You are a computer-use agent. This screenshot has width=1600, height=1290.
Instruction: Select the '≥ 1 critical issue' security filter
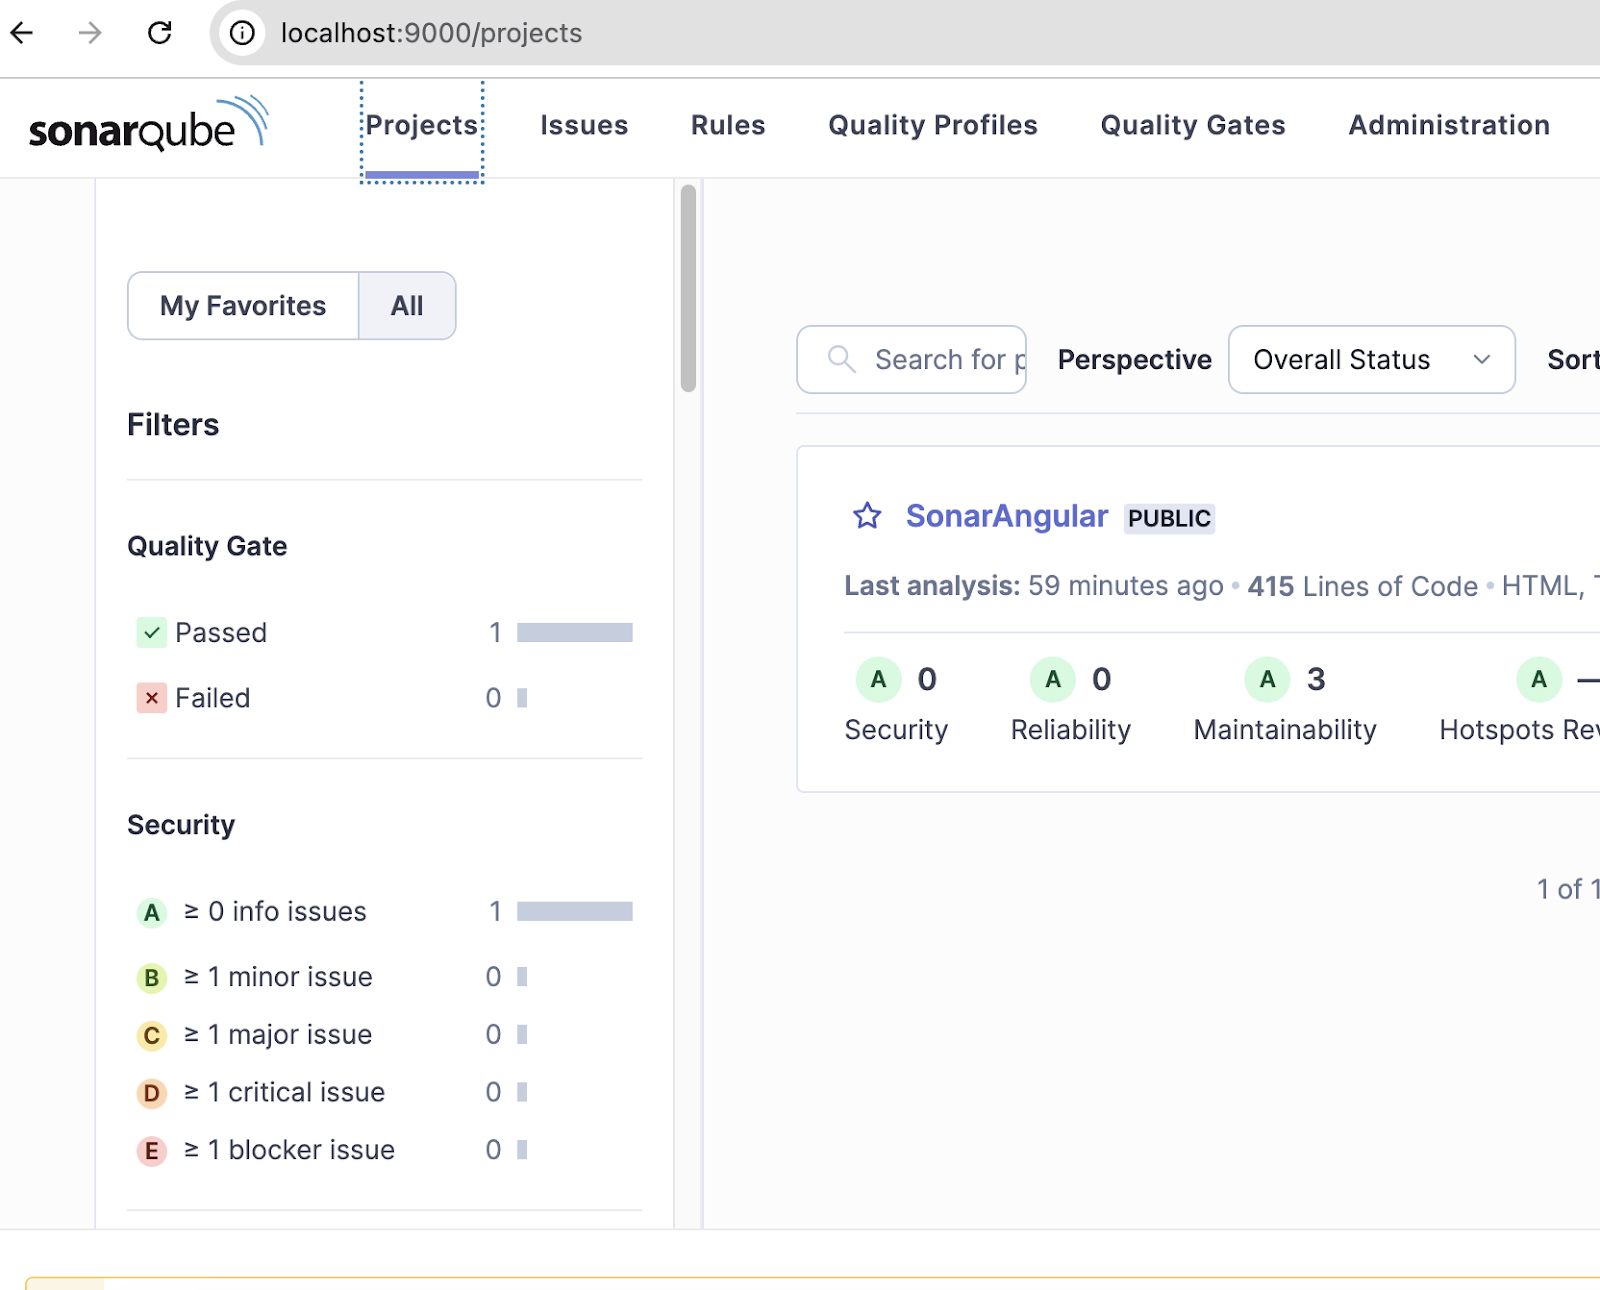pos(384,1093)
